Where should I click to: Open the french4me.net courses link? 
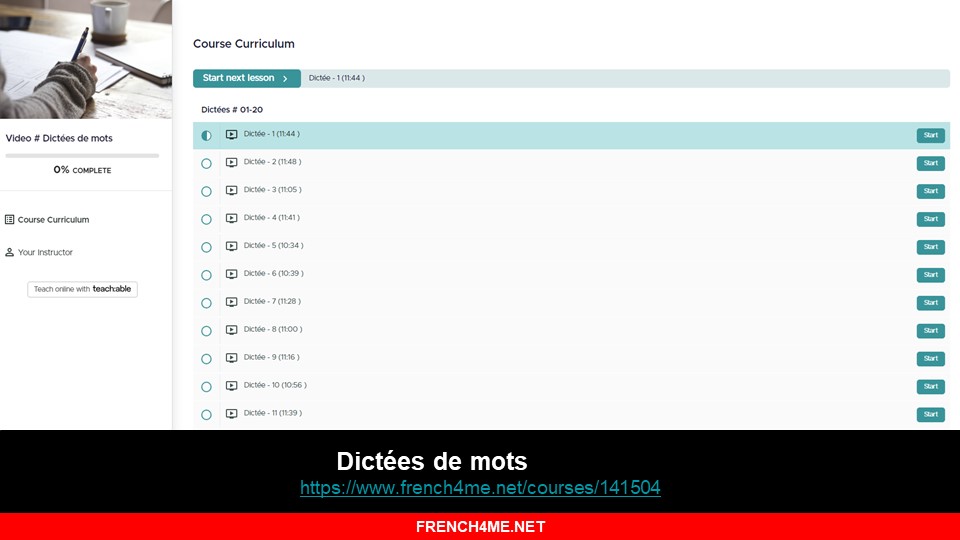pos(480,488)
